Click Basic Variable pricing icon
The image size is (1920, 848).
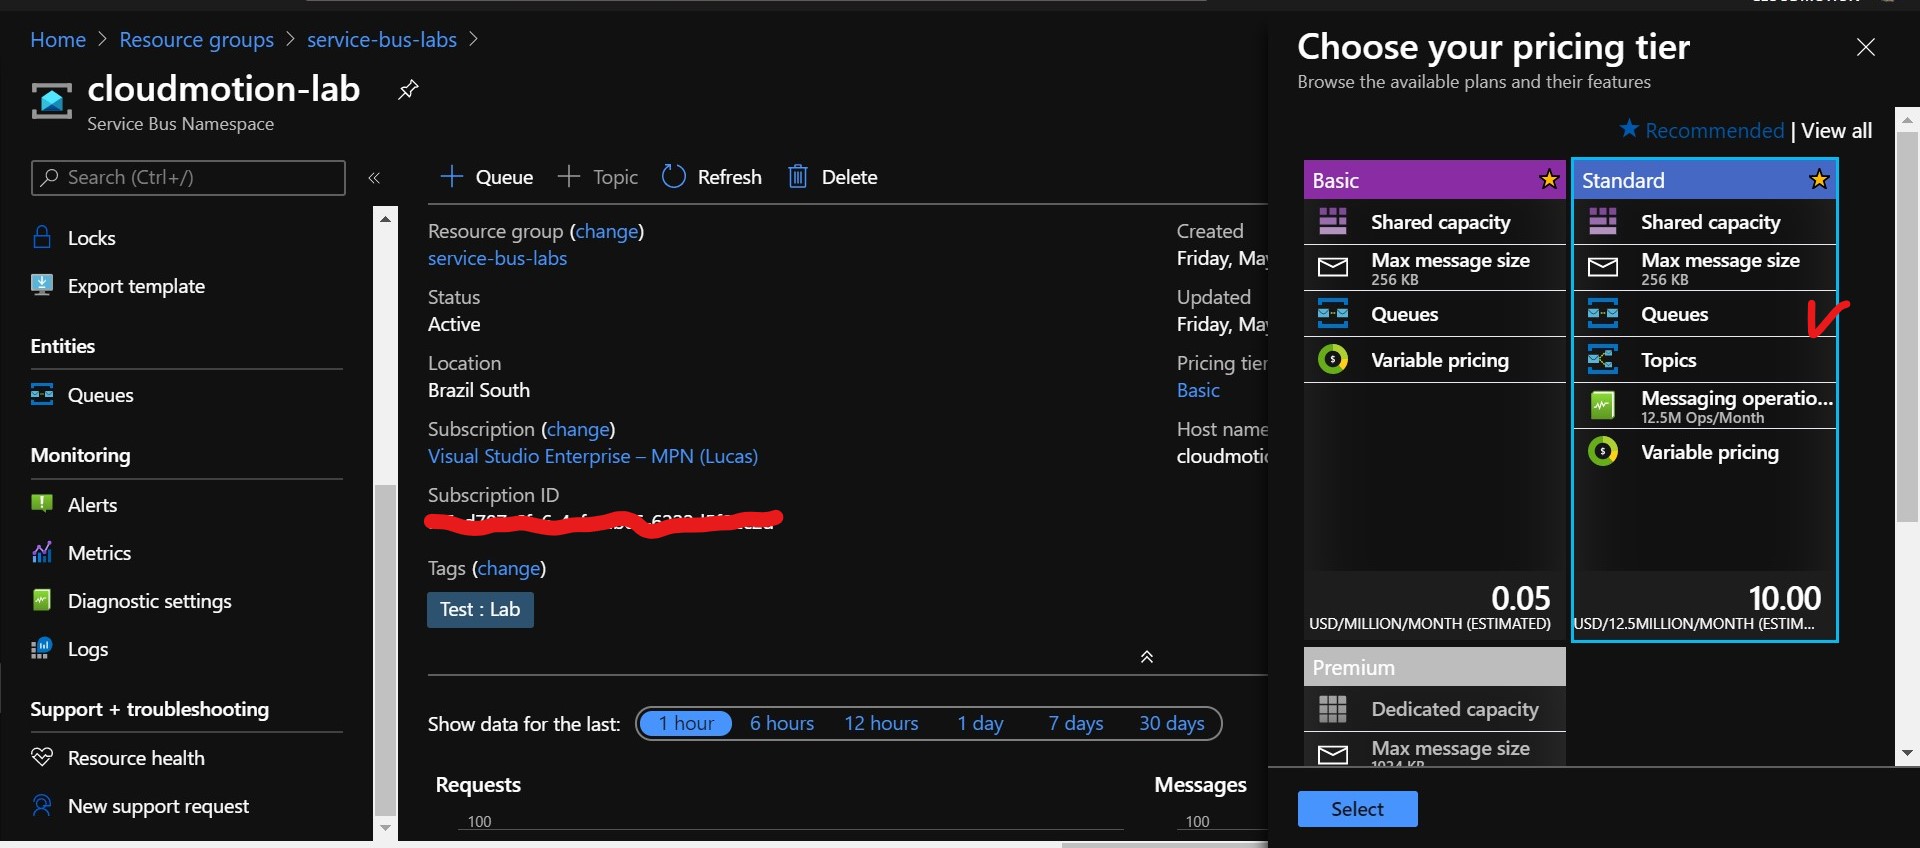[1333, 359]
